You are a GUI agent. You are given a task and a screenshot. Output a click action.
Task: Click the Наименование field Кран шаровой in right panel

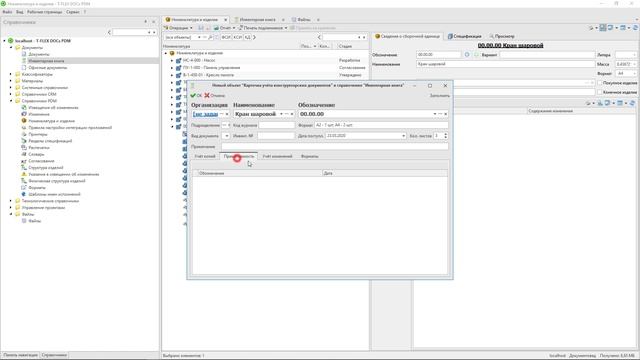505,64
